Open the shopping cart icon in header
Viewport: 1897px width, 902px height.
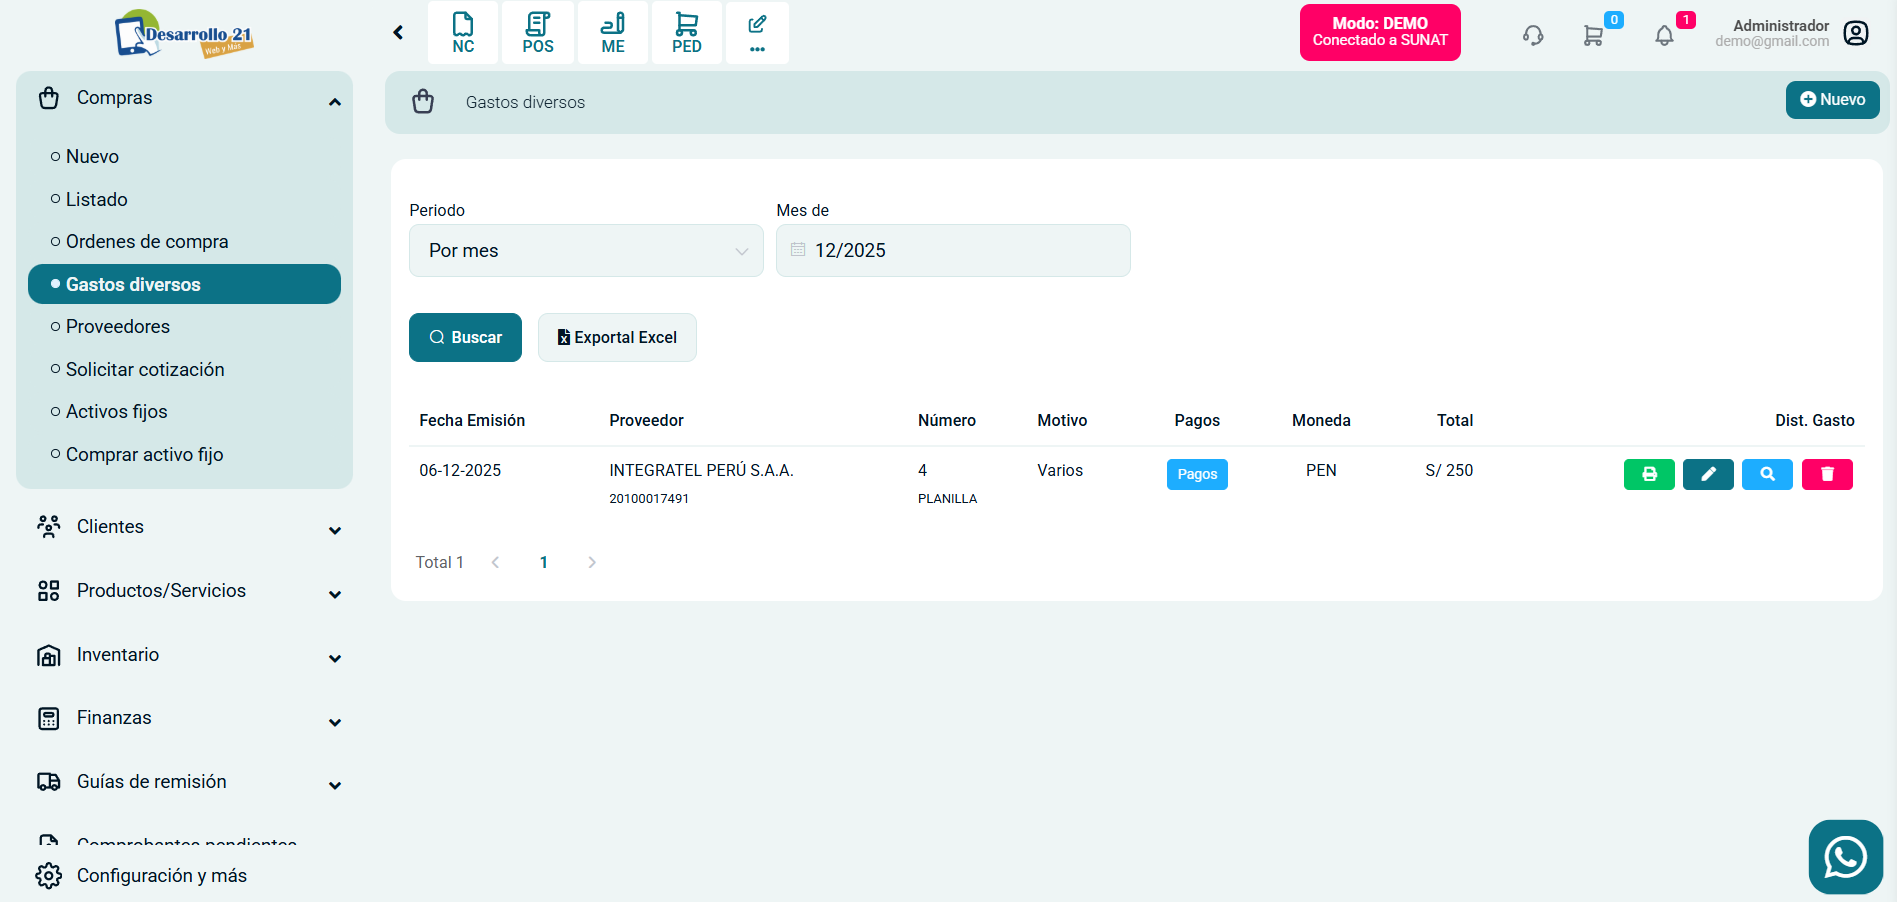pyautogui.click(x=1593, y=36)
